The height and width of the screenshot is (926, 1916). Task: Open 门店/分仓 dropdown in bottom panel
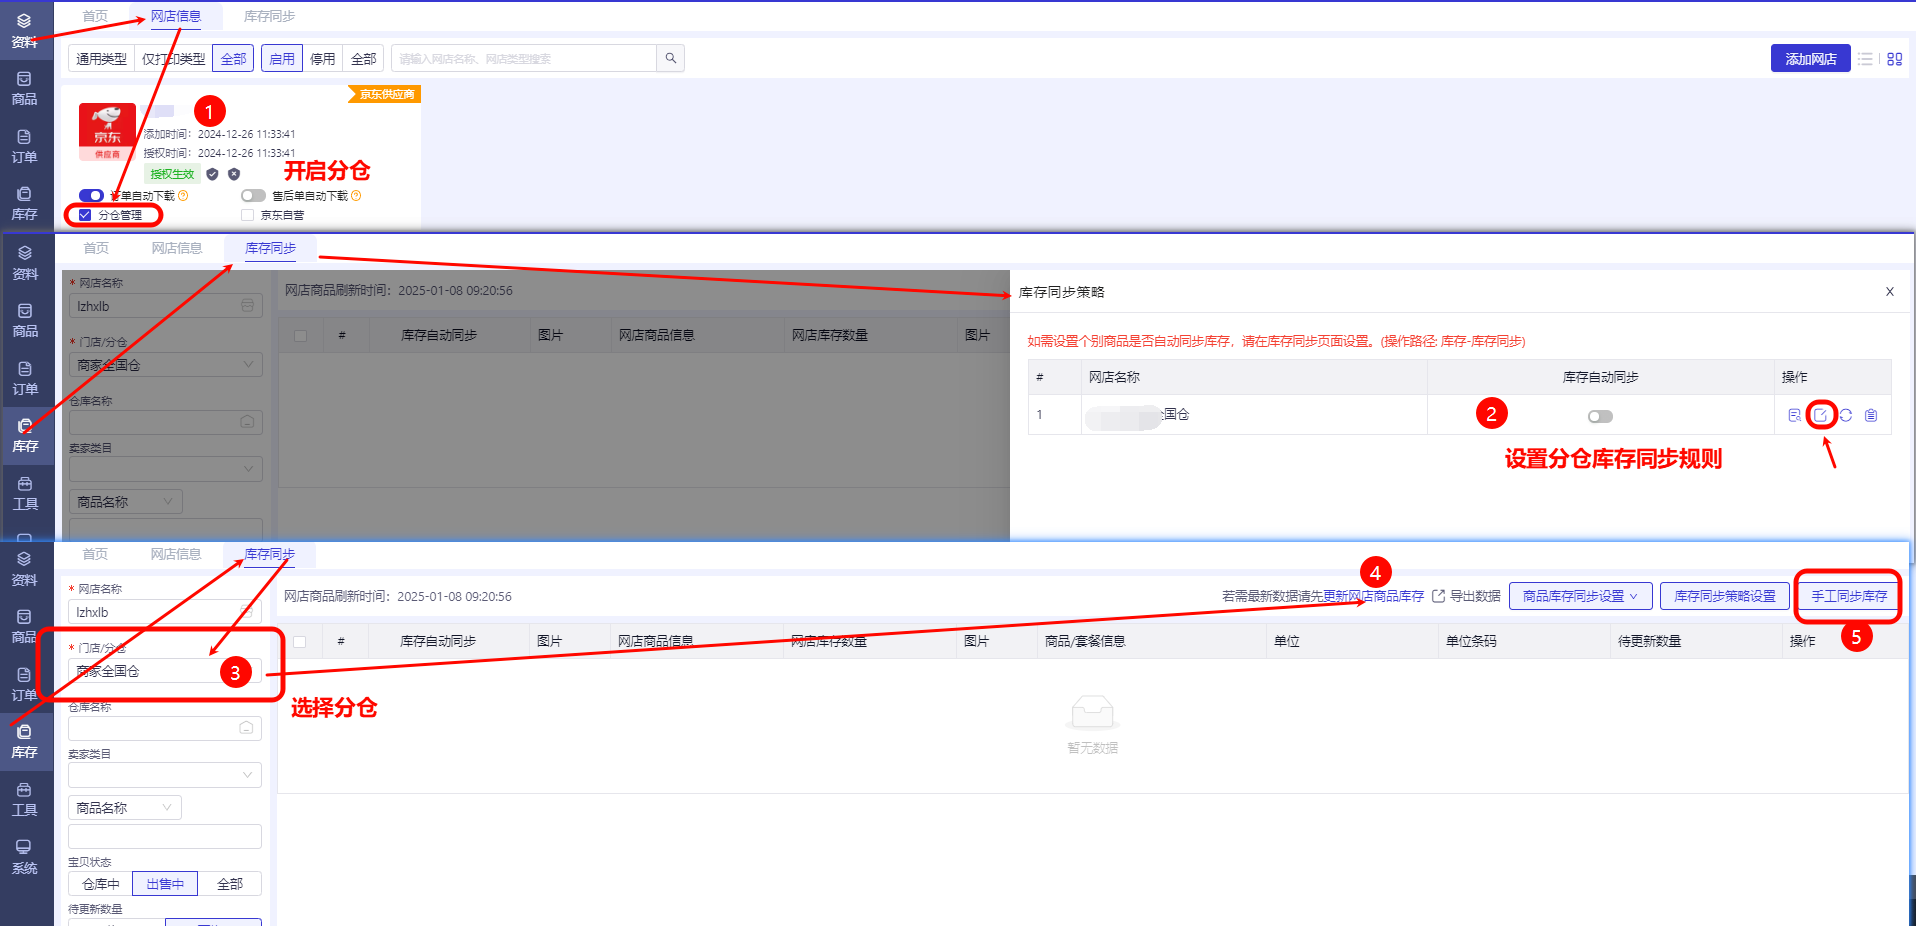[x=165, y=671]
